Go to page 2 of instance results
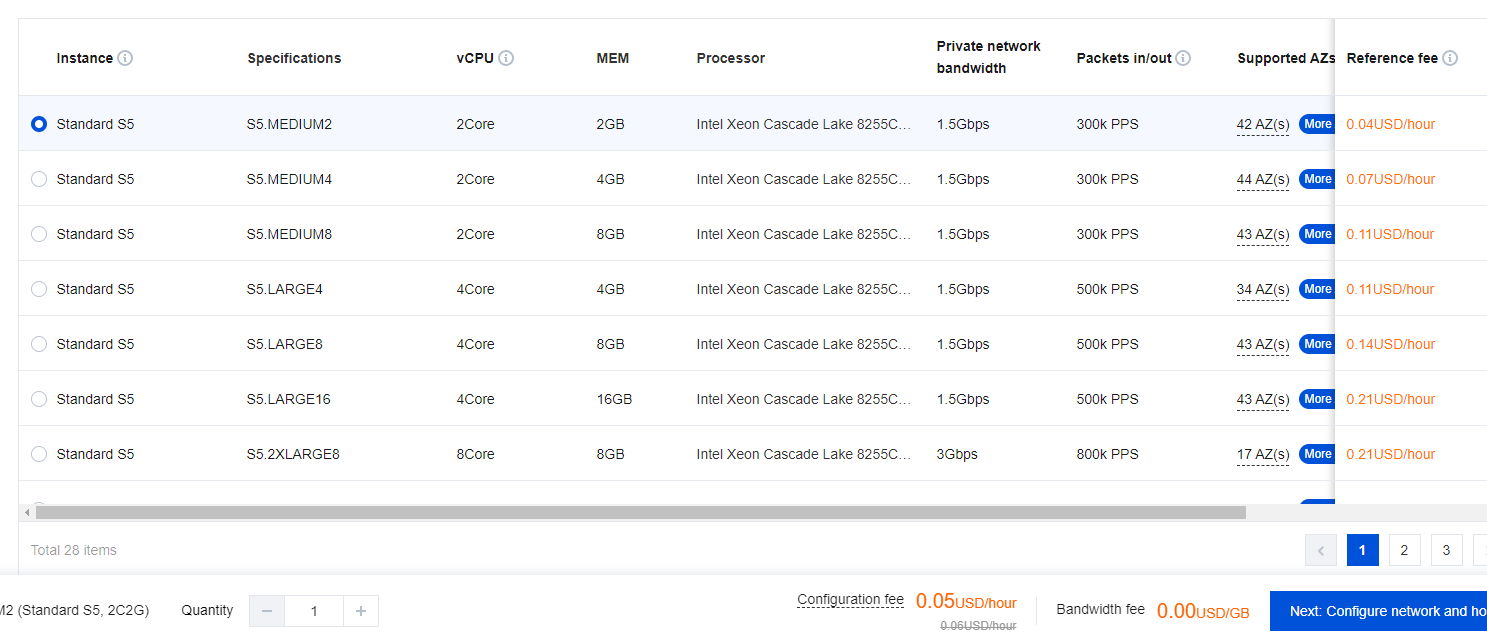1487x632 pixels. click(1404, 550)
